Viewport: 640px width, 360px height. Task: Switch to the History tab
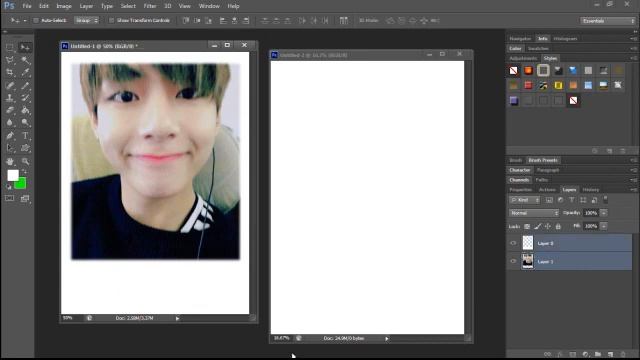coord(591,190)
